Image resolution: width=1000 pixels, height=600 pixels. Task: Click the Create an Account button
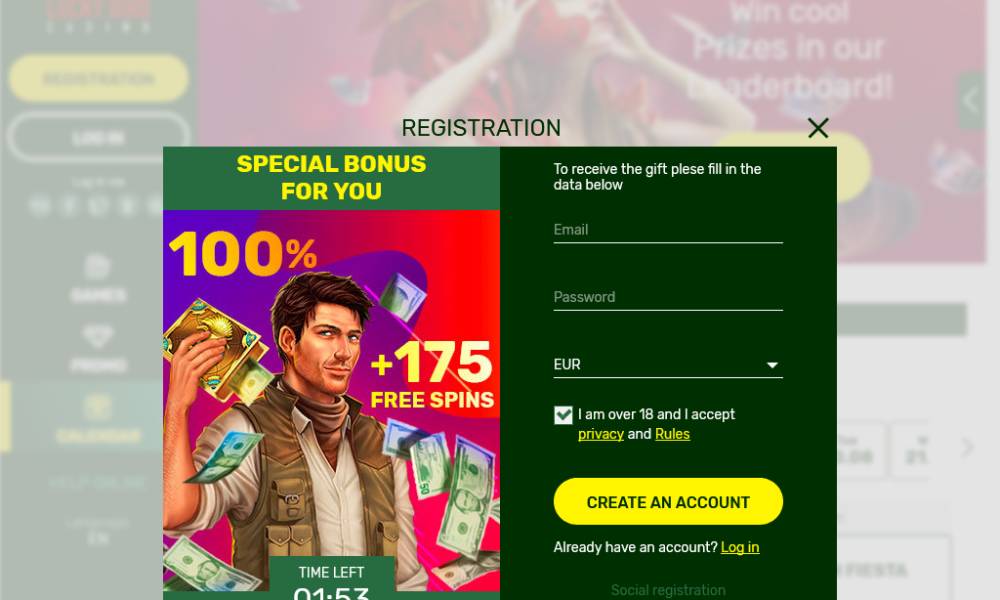[x=668, y=502]
